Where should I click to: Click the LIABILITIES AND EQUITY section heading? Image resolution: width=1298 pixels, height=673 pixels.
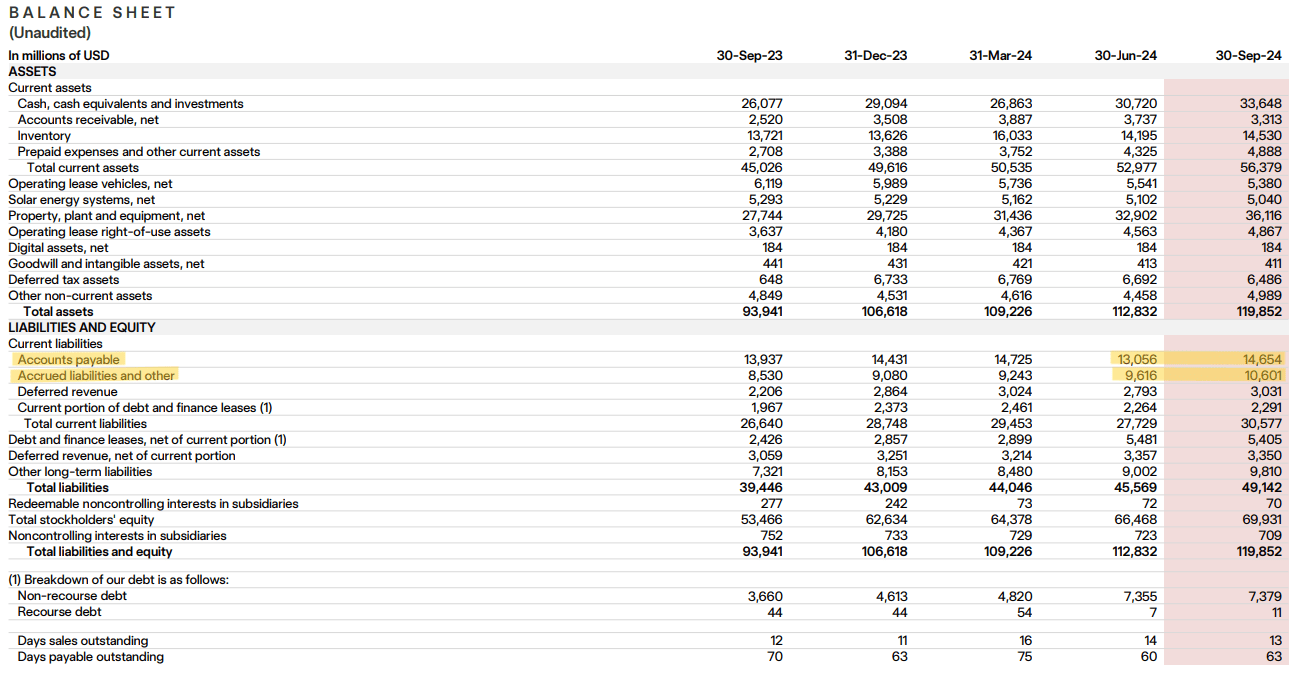point(82,328)
